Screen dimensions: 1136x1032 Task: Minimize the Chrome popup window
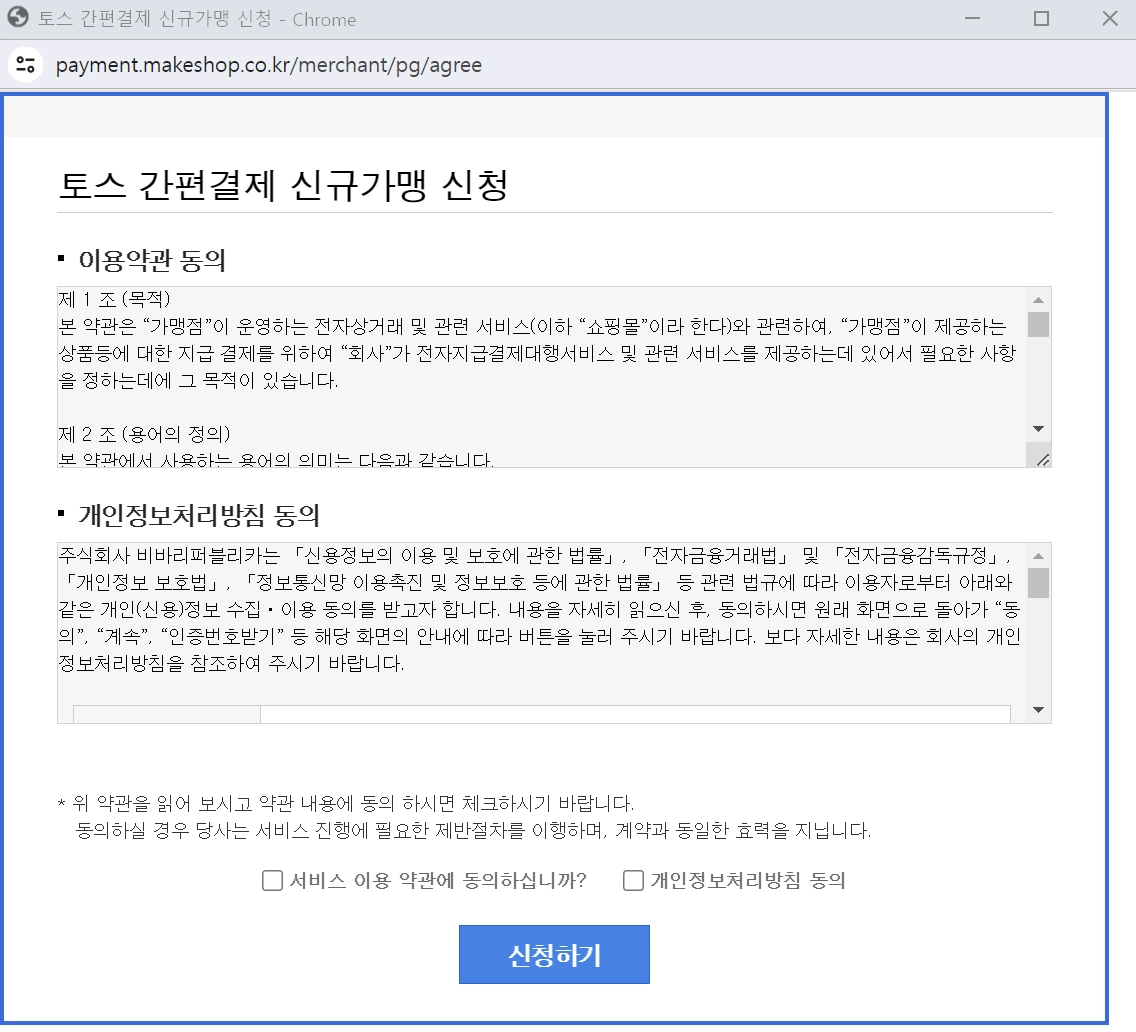[x=972, y=19]
